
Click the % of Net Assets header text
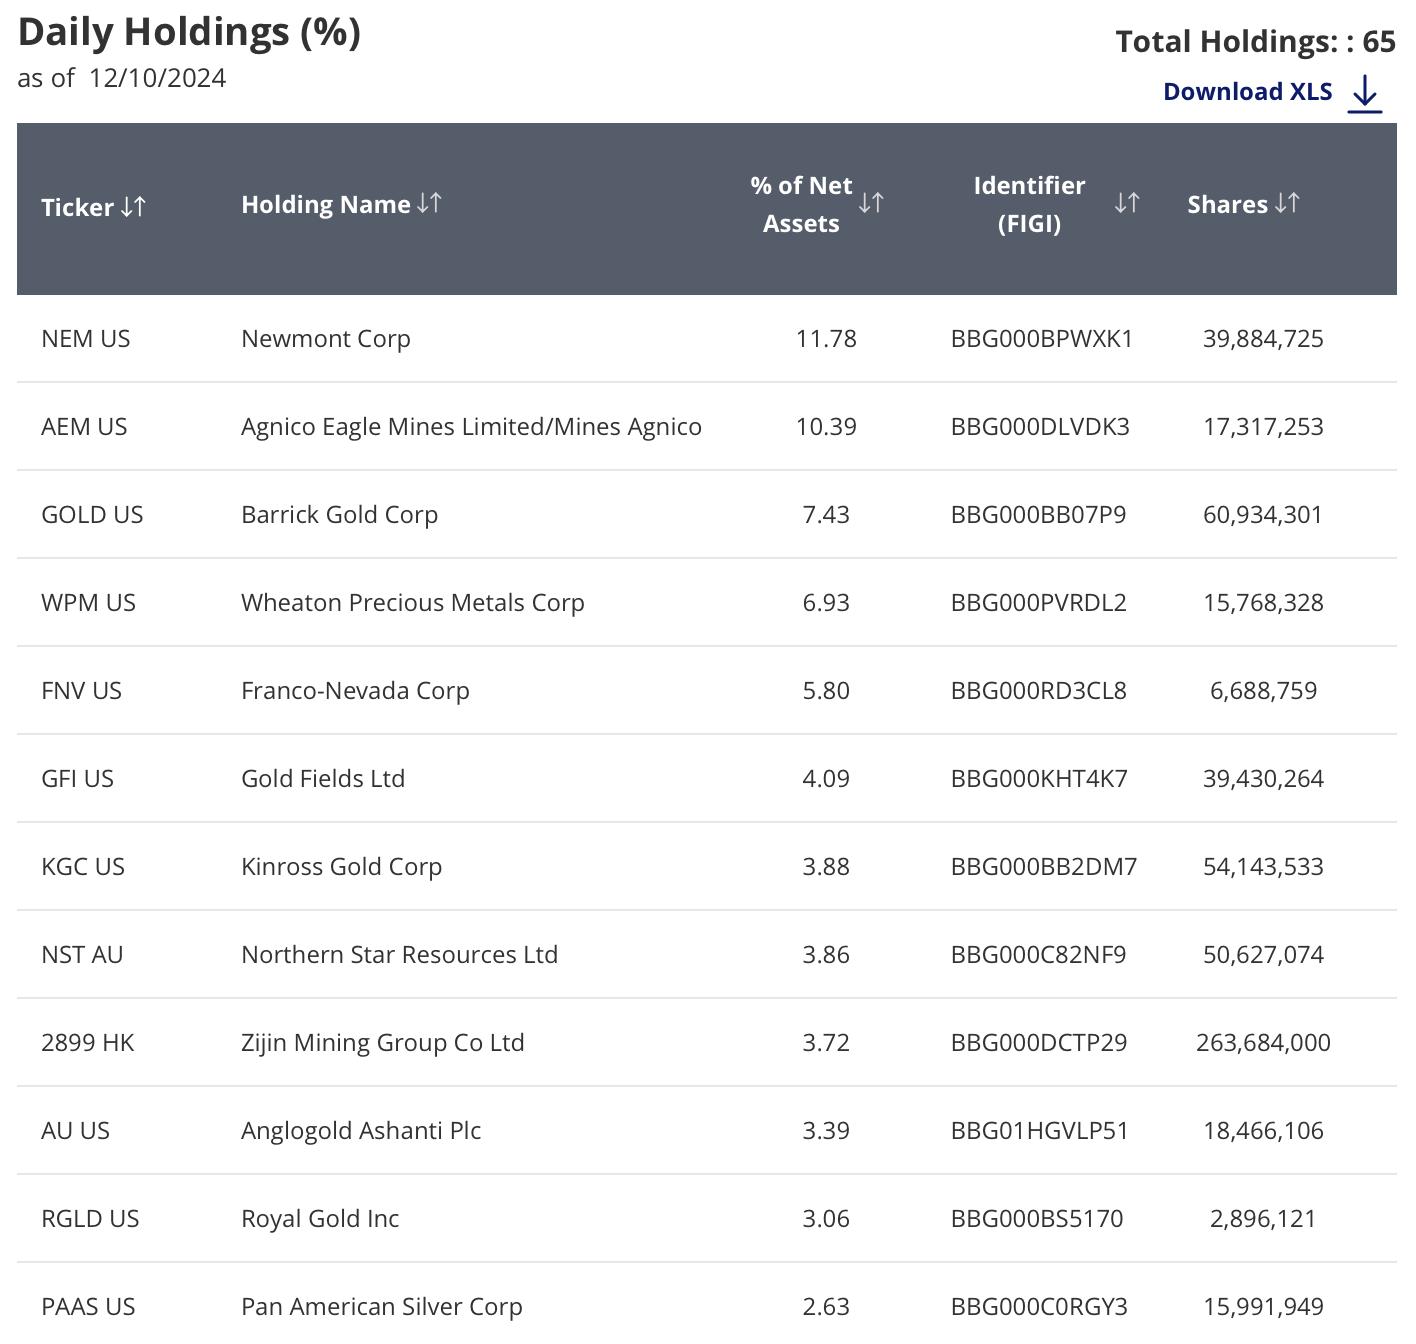(801, 204)
